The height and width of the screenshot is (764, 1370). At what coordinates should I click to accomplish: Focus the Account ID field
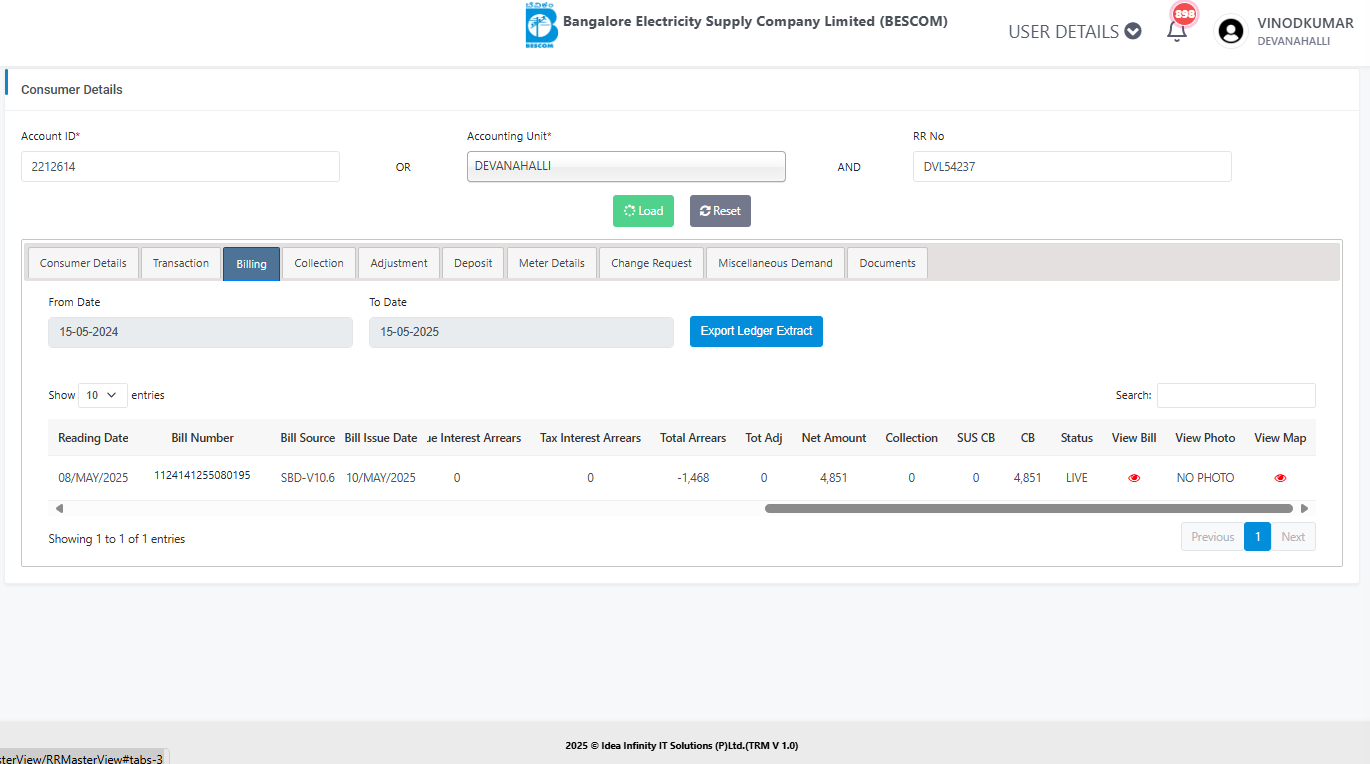coord(180,167)
